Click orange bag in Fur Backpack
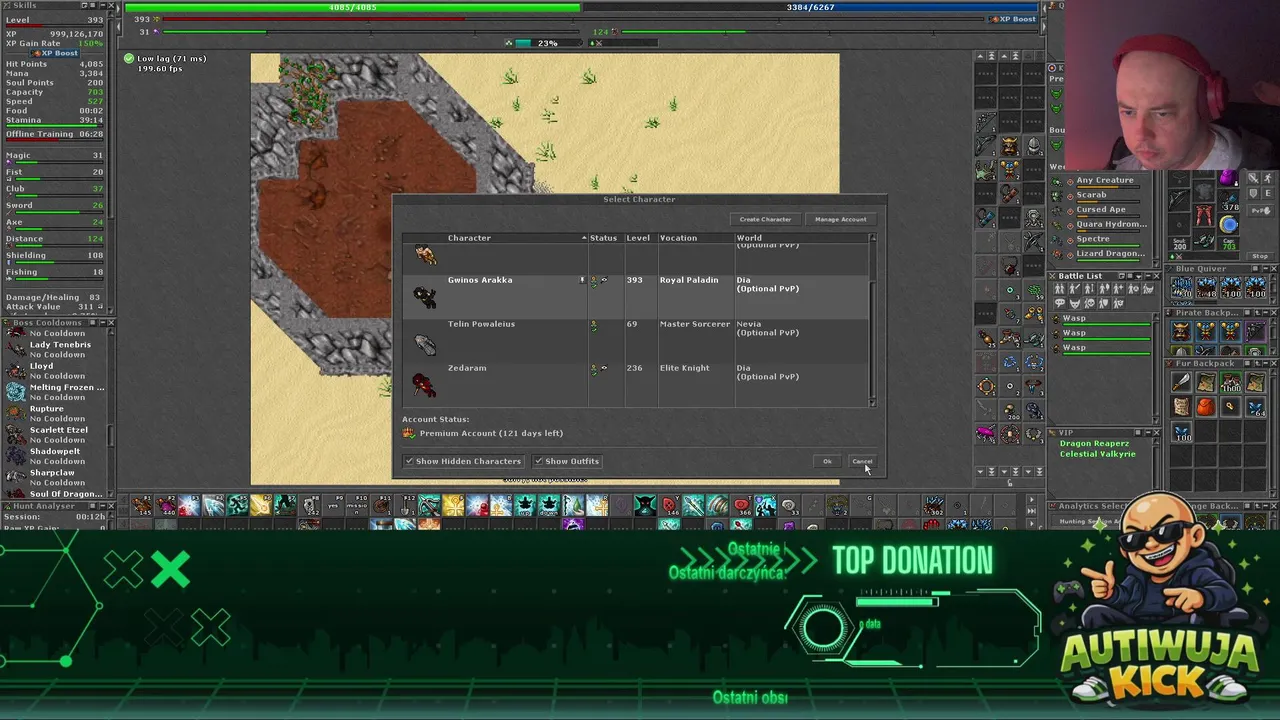 [x=1205, y=406]
